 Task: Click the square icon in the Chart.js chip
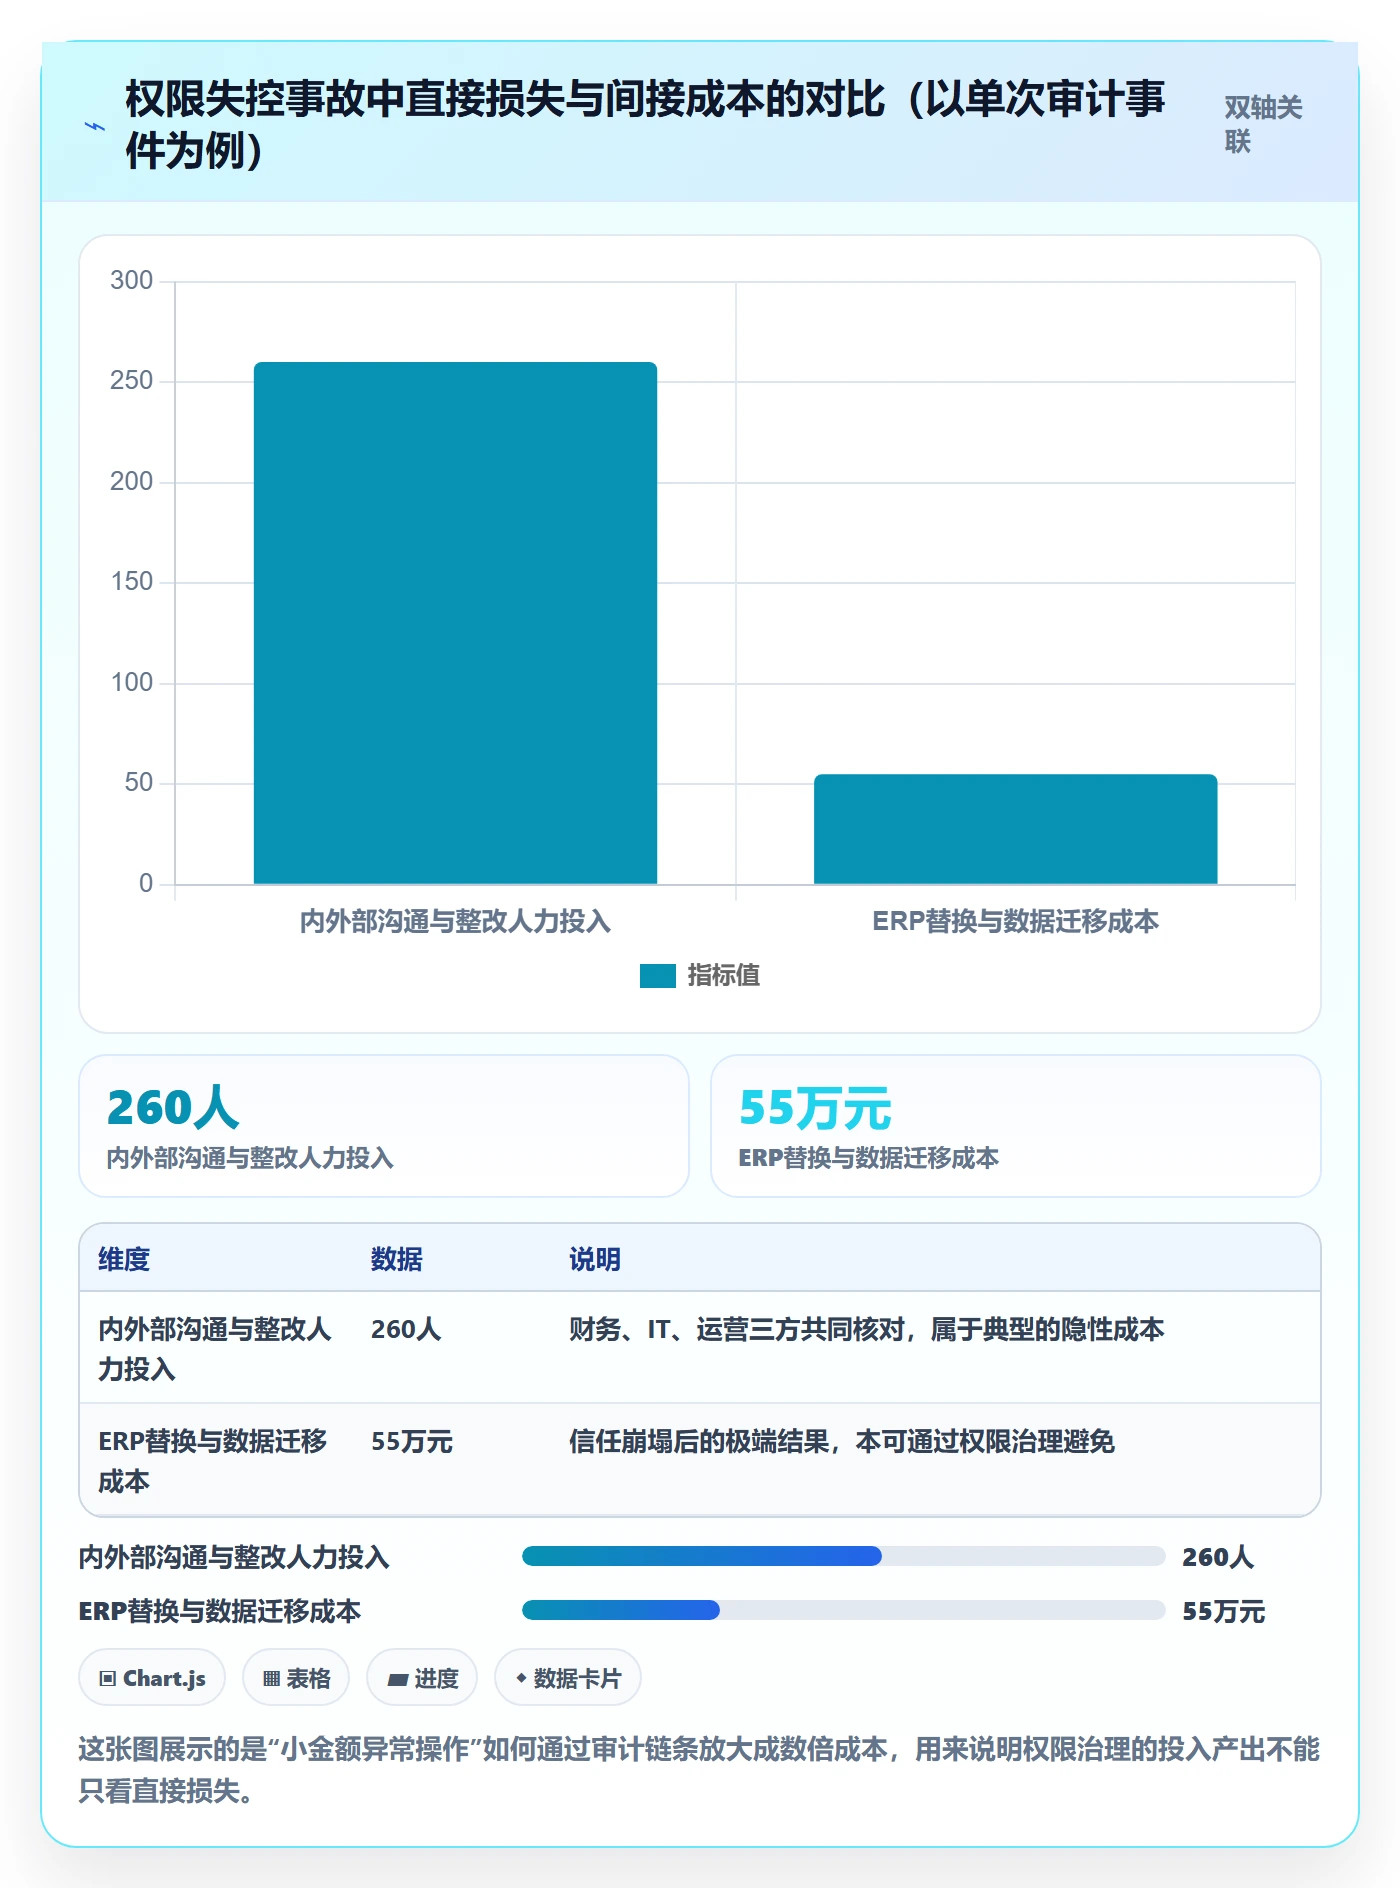click(107, 1679)
